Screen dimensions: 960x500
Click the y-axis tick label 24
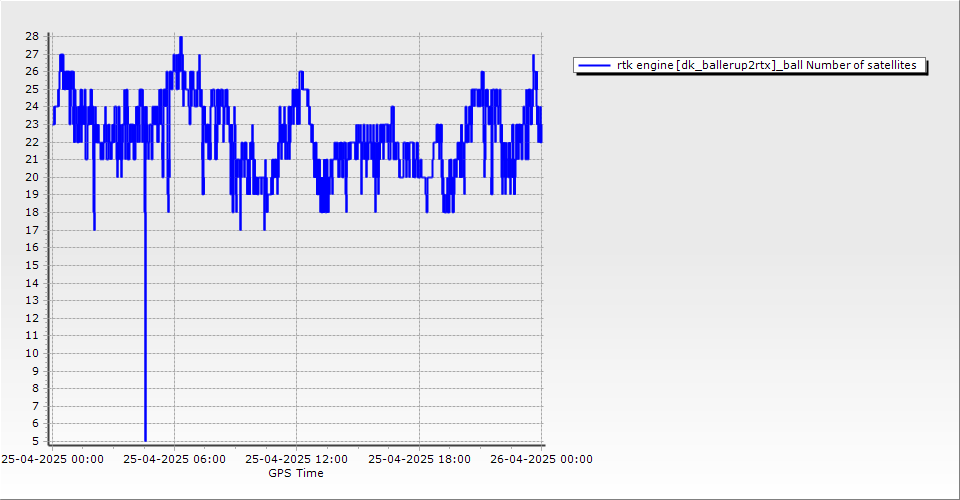pyautogui.click(x=32, y=106)
